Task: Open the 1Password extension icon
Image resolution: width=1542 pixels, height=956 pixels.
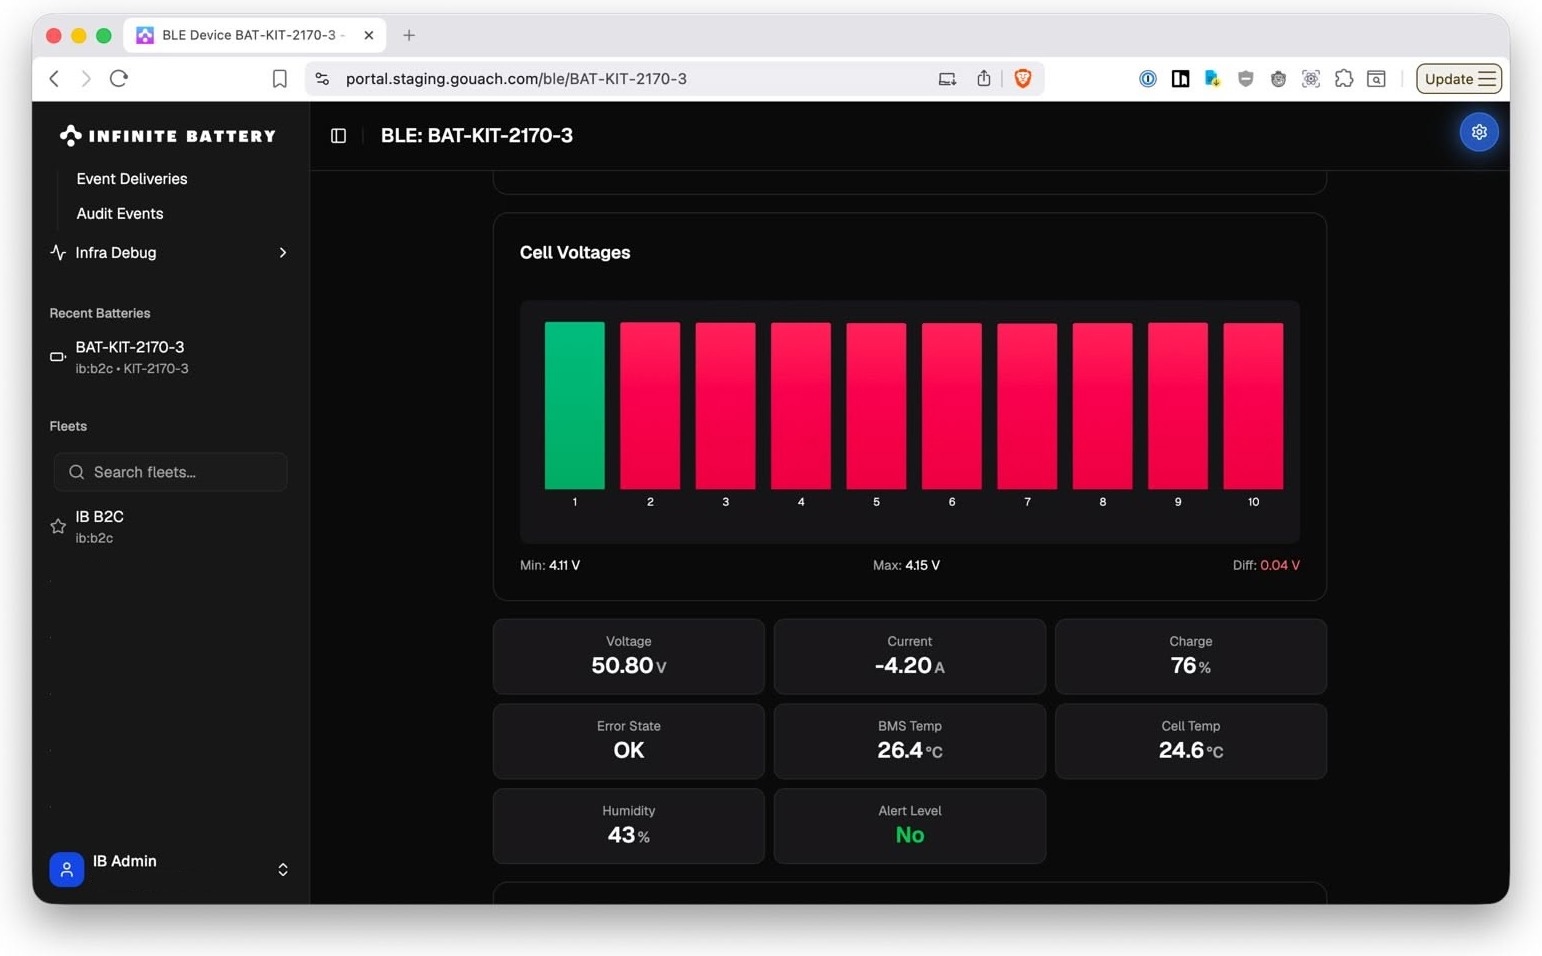Action: pyautogui.click(x=1148, y=78)
